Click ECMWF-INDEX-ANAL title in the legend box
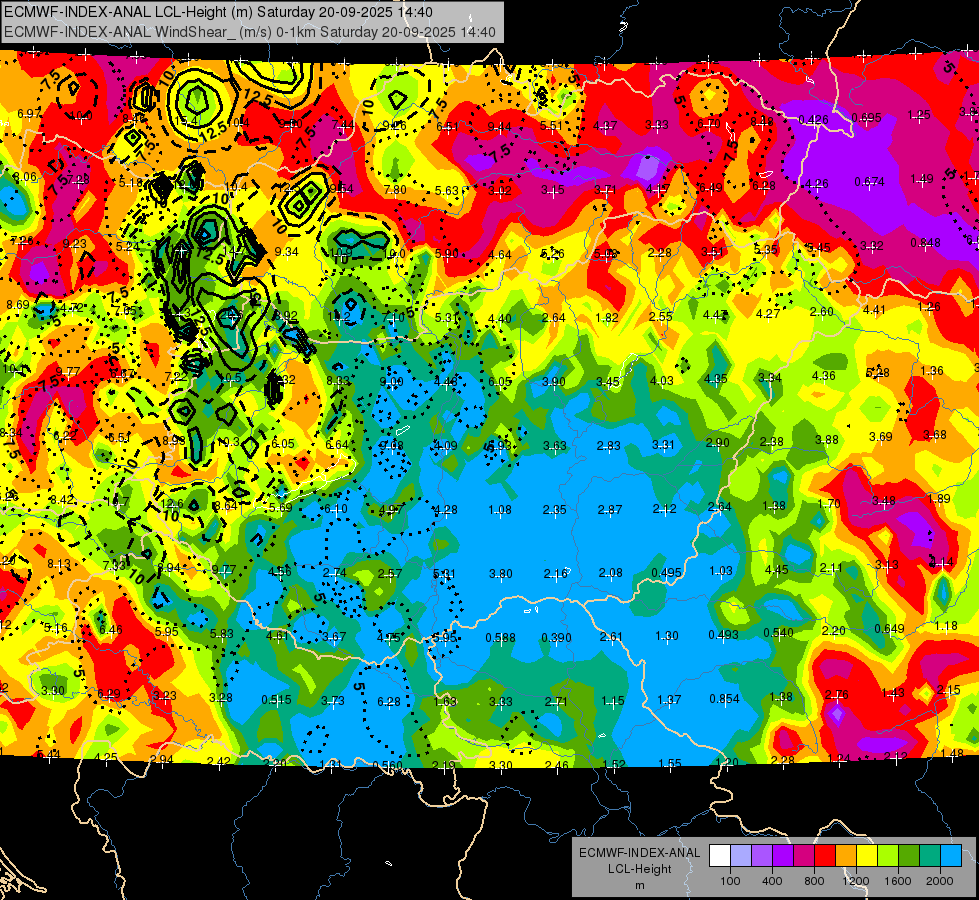The width and height of the screenshot is (979, 900). coord(639,853)
